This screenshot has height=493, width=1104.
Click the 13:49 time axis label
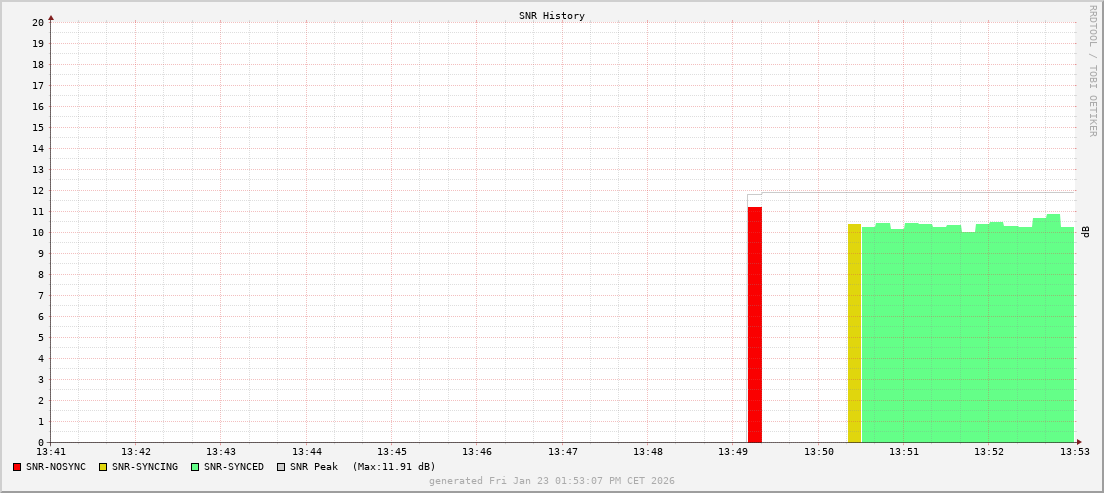[733, 452]
